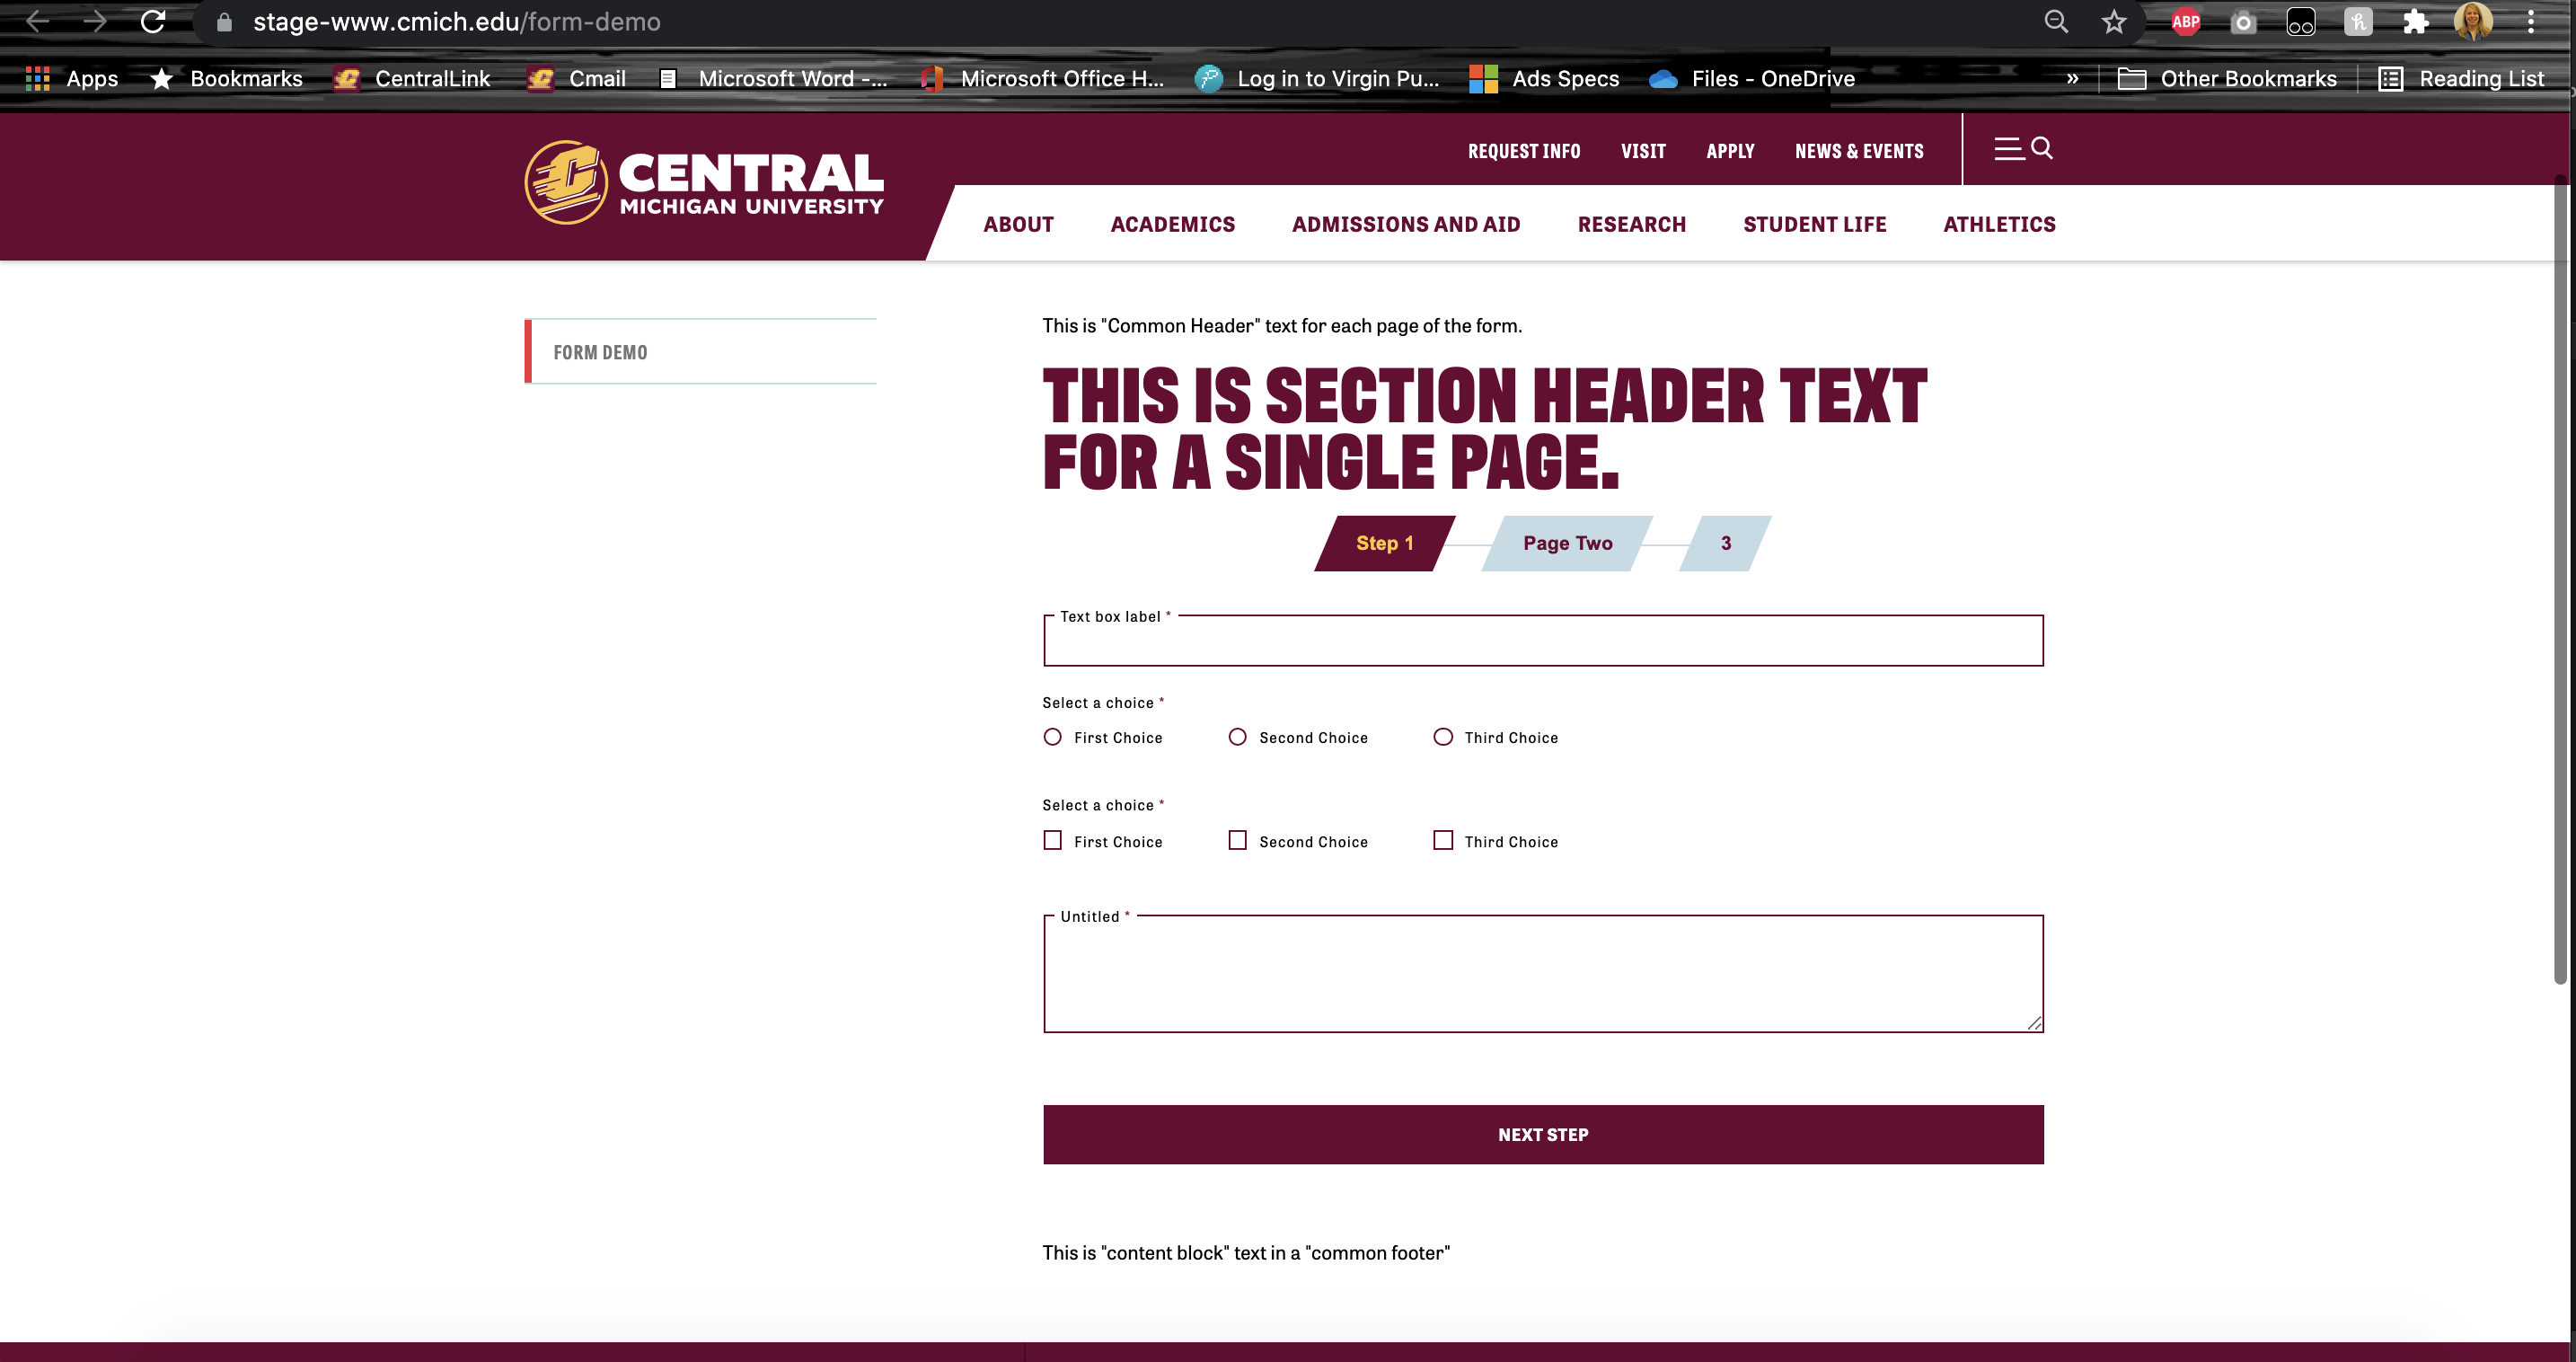Check the First Choice checkbox

[1052, 840]
